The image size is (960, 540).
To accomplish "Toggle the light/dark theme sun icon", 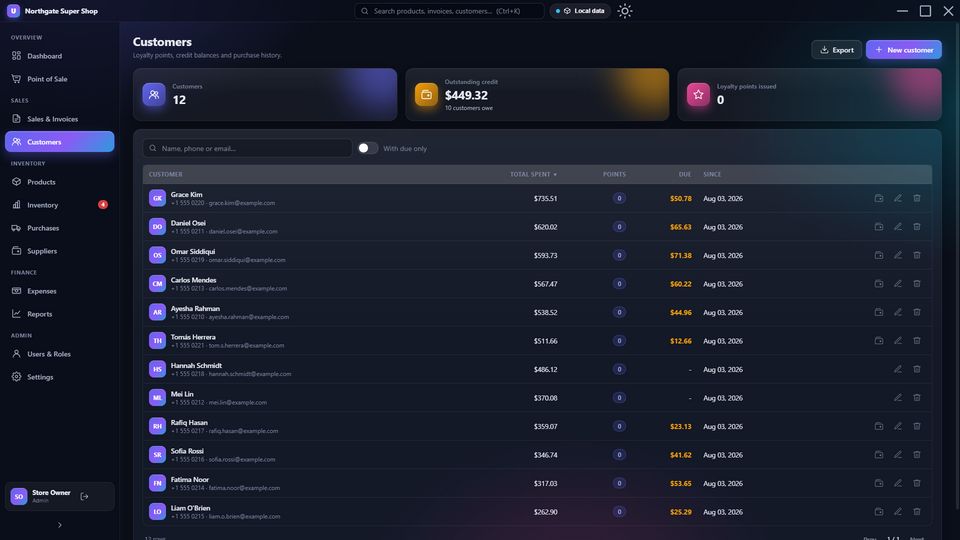I will (x=624, y=11).
